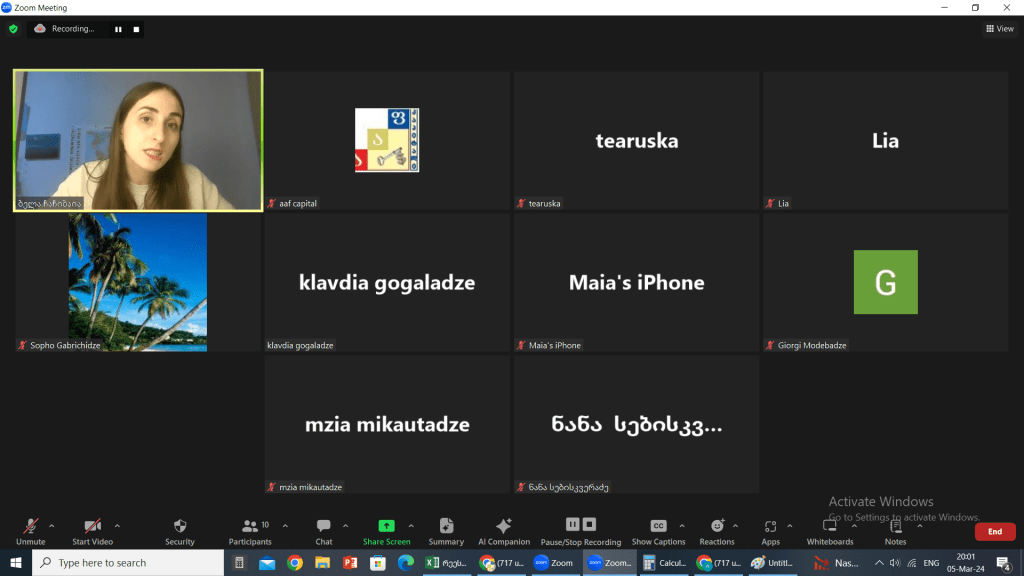Screen dimensions: 1024x576
Task: Expand the Share Screen options arrow
Action: pyautogui.click(x=411, y=525)
